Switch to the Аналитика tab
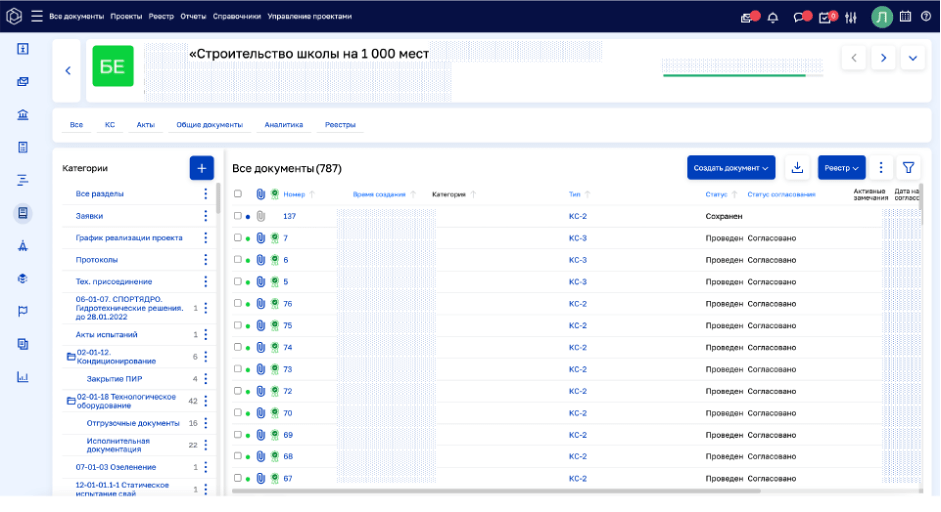This screenshot has width=941, height=512. [x=284, y=125]
